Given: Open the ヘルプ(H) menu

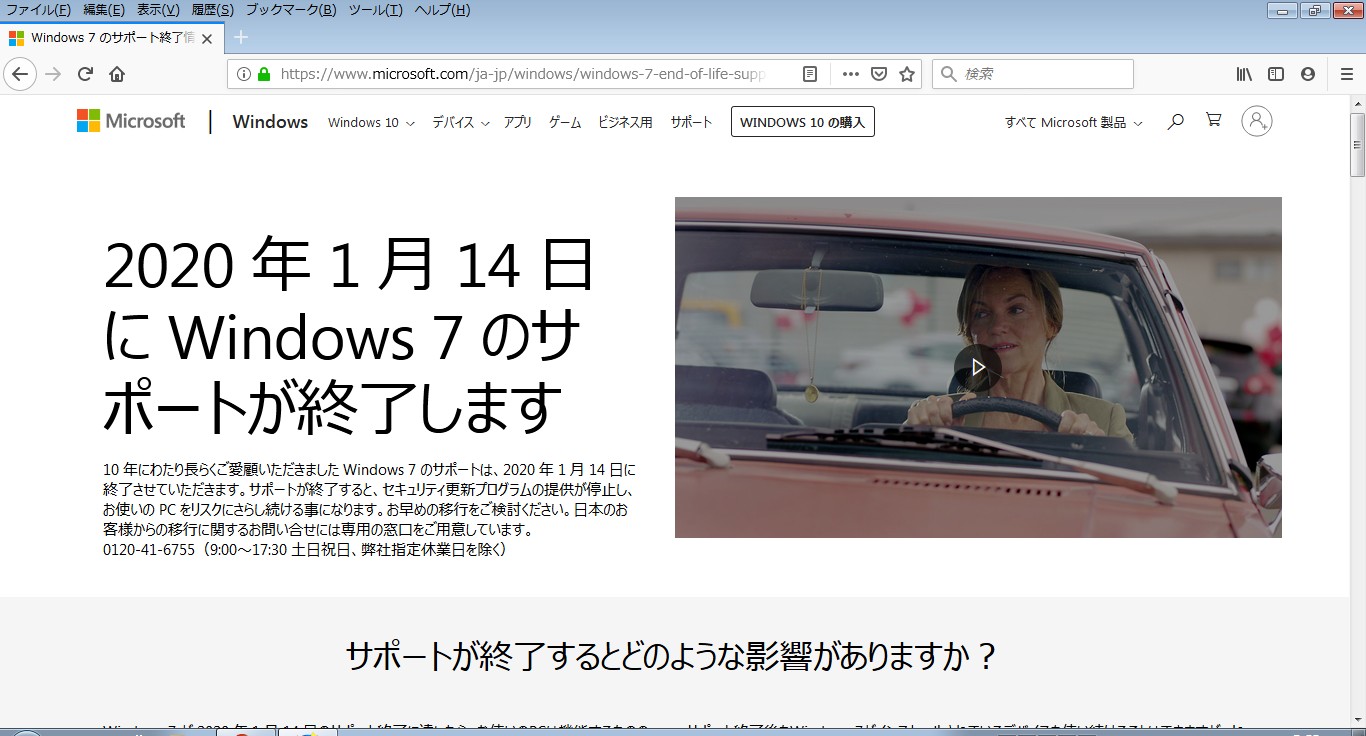Looking at the screenshot, I should coord(442,10).
